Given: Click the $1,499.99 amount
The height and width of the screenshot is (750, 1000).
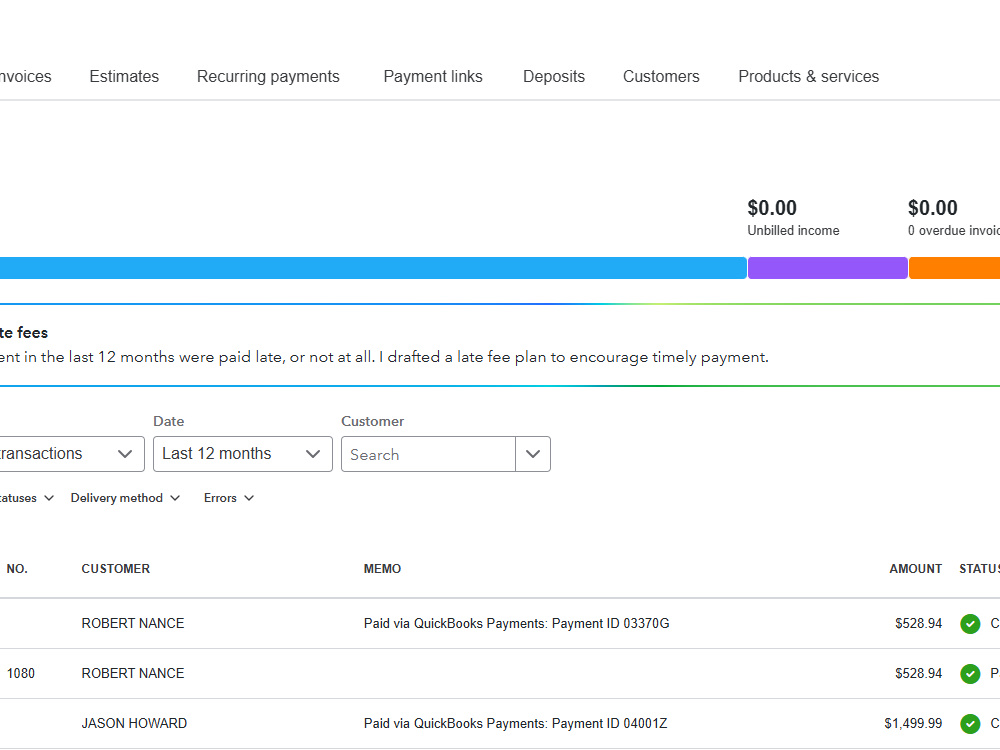Looking at the screenshot, I should click(913, 723).
